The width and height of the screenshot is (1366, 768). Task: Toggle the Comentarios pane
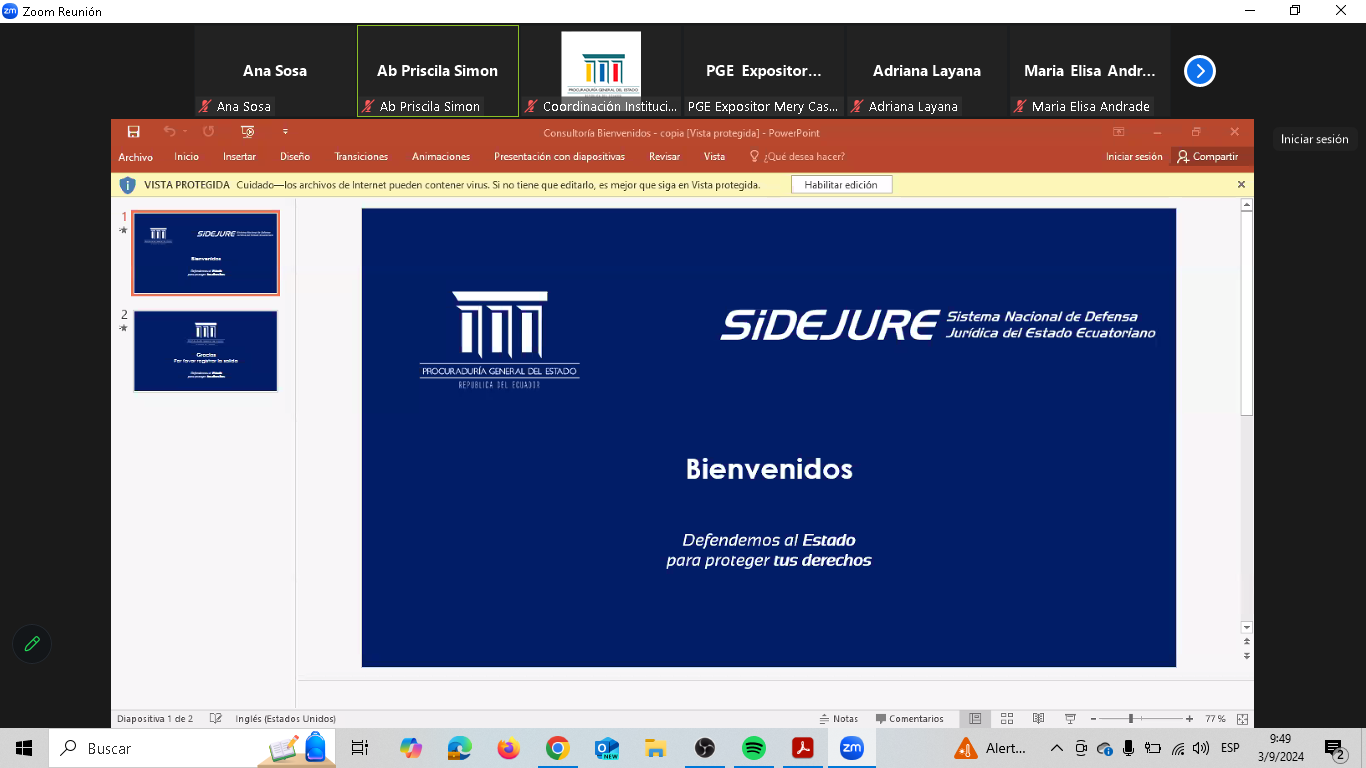click(909, 719)
